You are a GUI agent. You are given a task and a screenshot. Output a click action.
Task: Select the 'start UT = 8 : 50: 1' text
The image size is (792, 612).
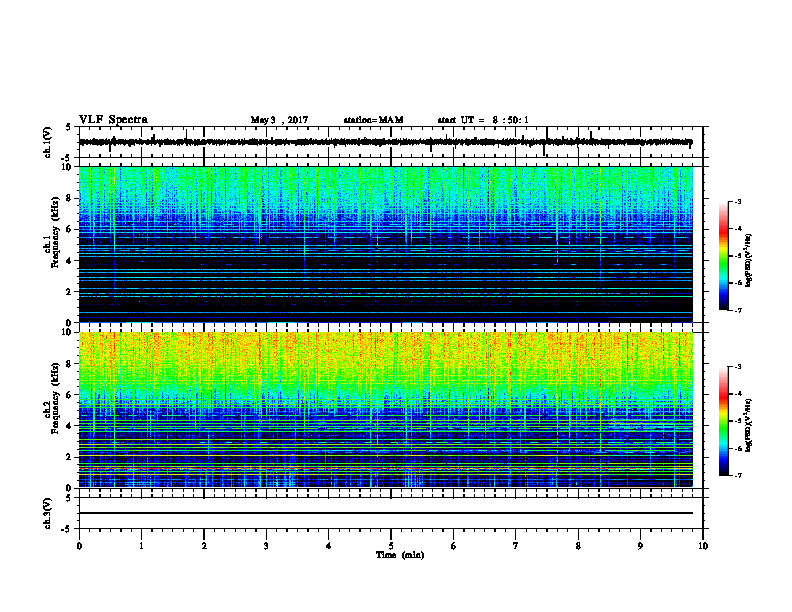click(x=483, y=120)
